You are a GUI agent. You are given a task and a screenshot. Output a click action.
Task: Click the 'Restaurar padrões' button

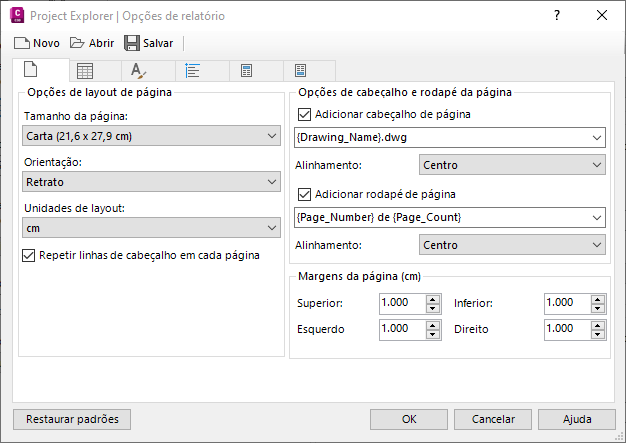[72, 419]
